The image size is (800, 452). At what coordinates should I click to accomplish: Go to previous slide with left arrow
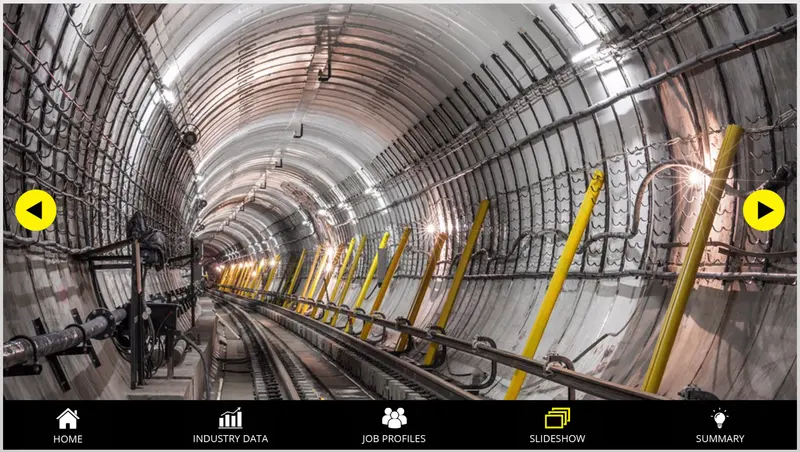[x=36, y=210]
